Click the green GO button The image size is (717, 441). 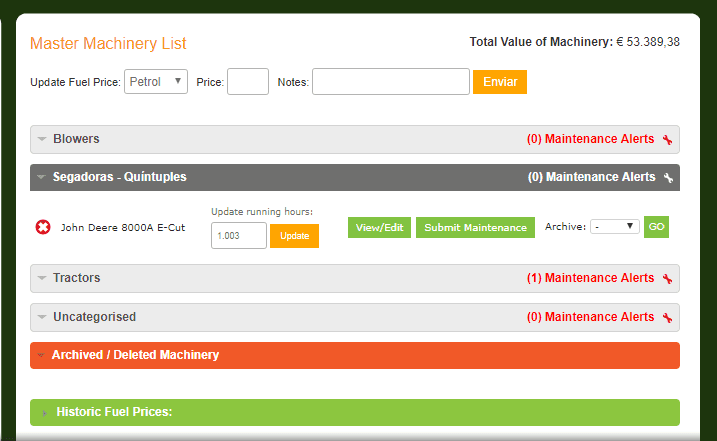(x=656, y=227)
